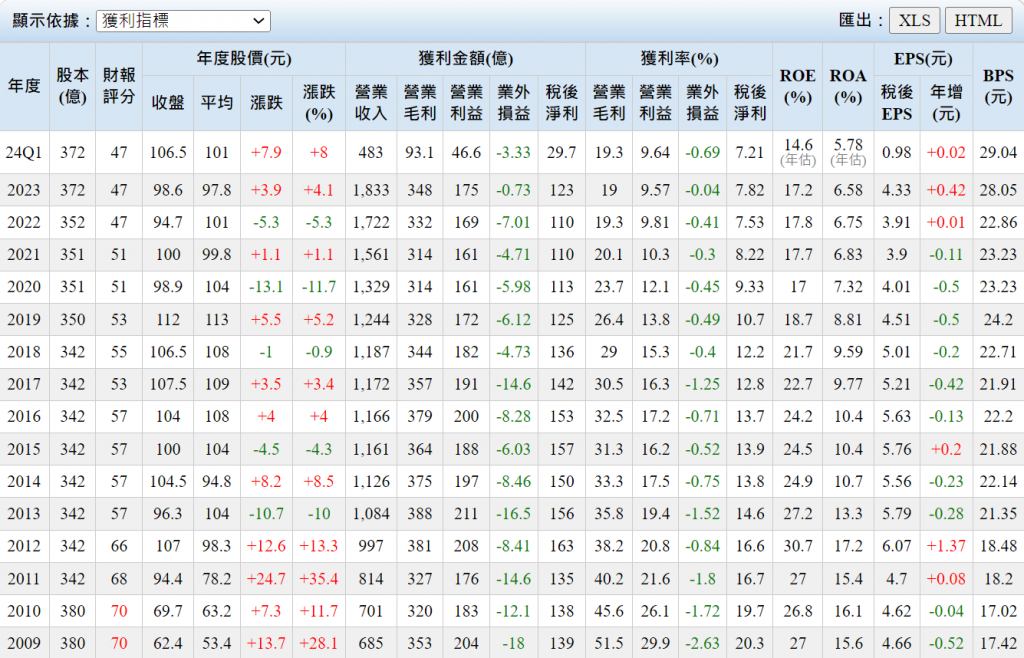Click the 平均 price column header
The height and width of the screenshot is (658, 1024).
pos(217,102)
